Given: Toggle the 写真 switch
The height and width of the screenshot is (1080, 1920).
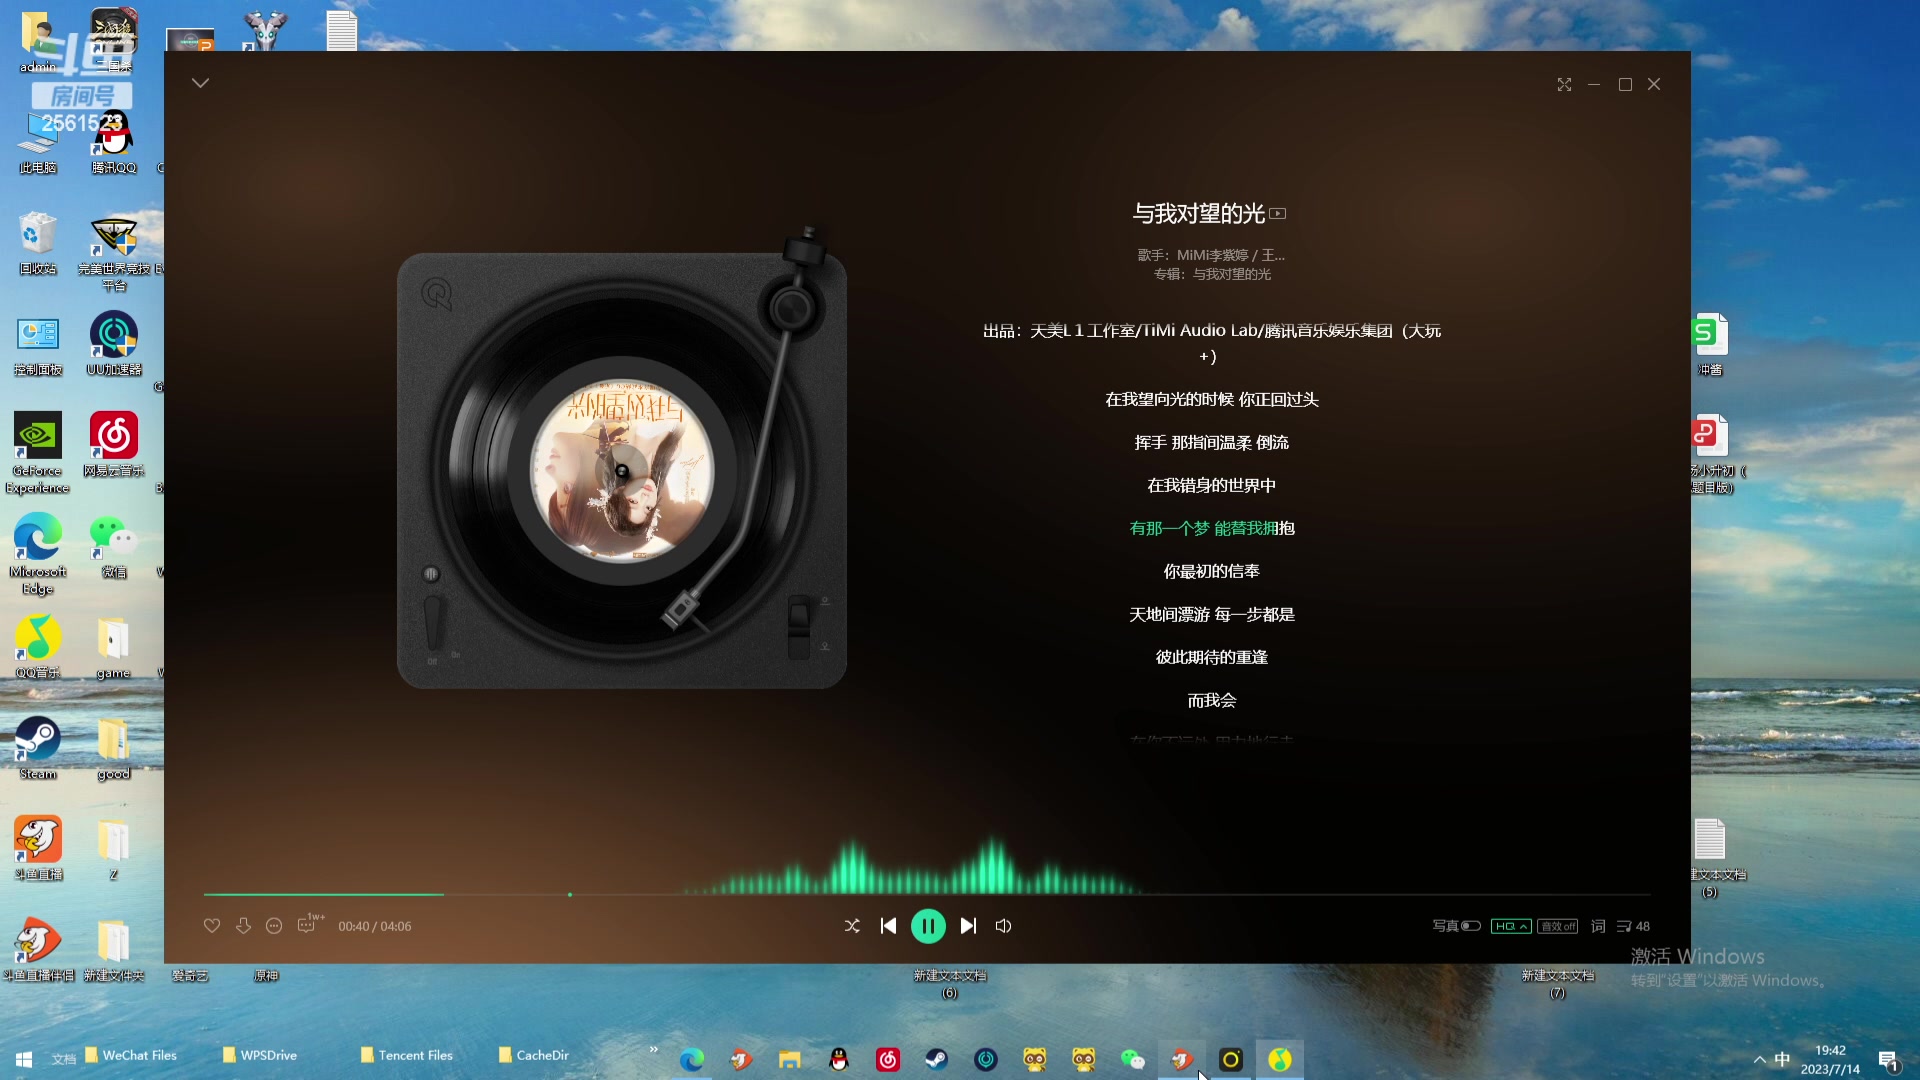Looking at the screenshot, I should coord(1470,926).
